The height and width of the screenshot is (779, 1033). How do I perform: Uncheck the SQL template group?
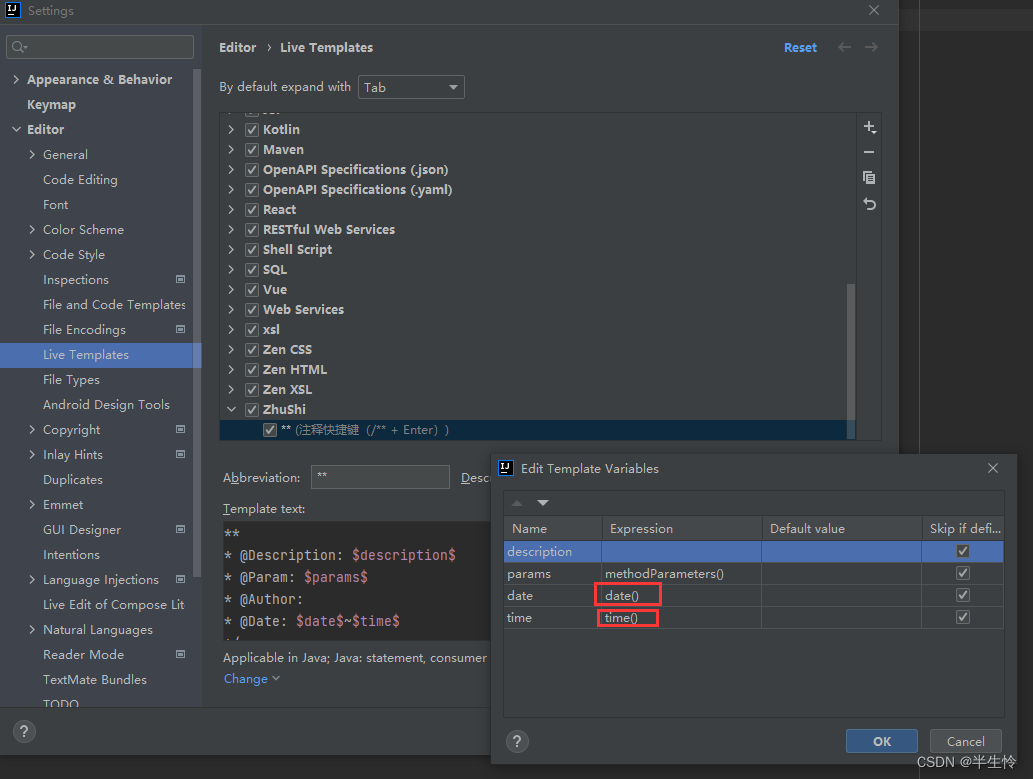coord(252,270)
